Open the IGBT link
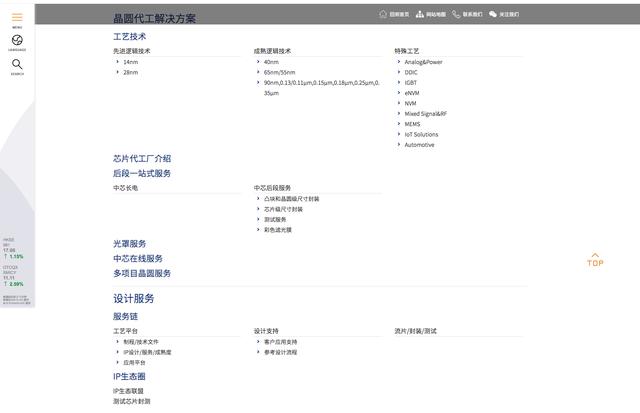This screenshot has width=640, height=413. click(x=411, y=82)
